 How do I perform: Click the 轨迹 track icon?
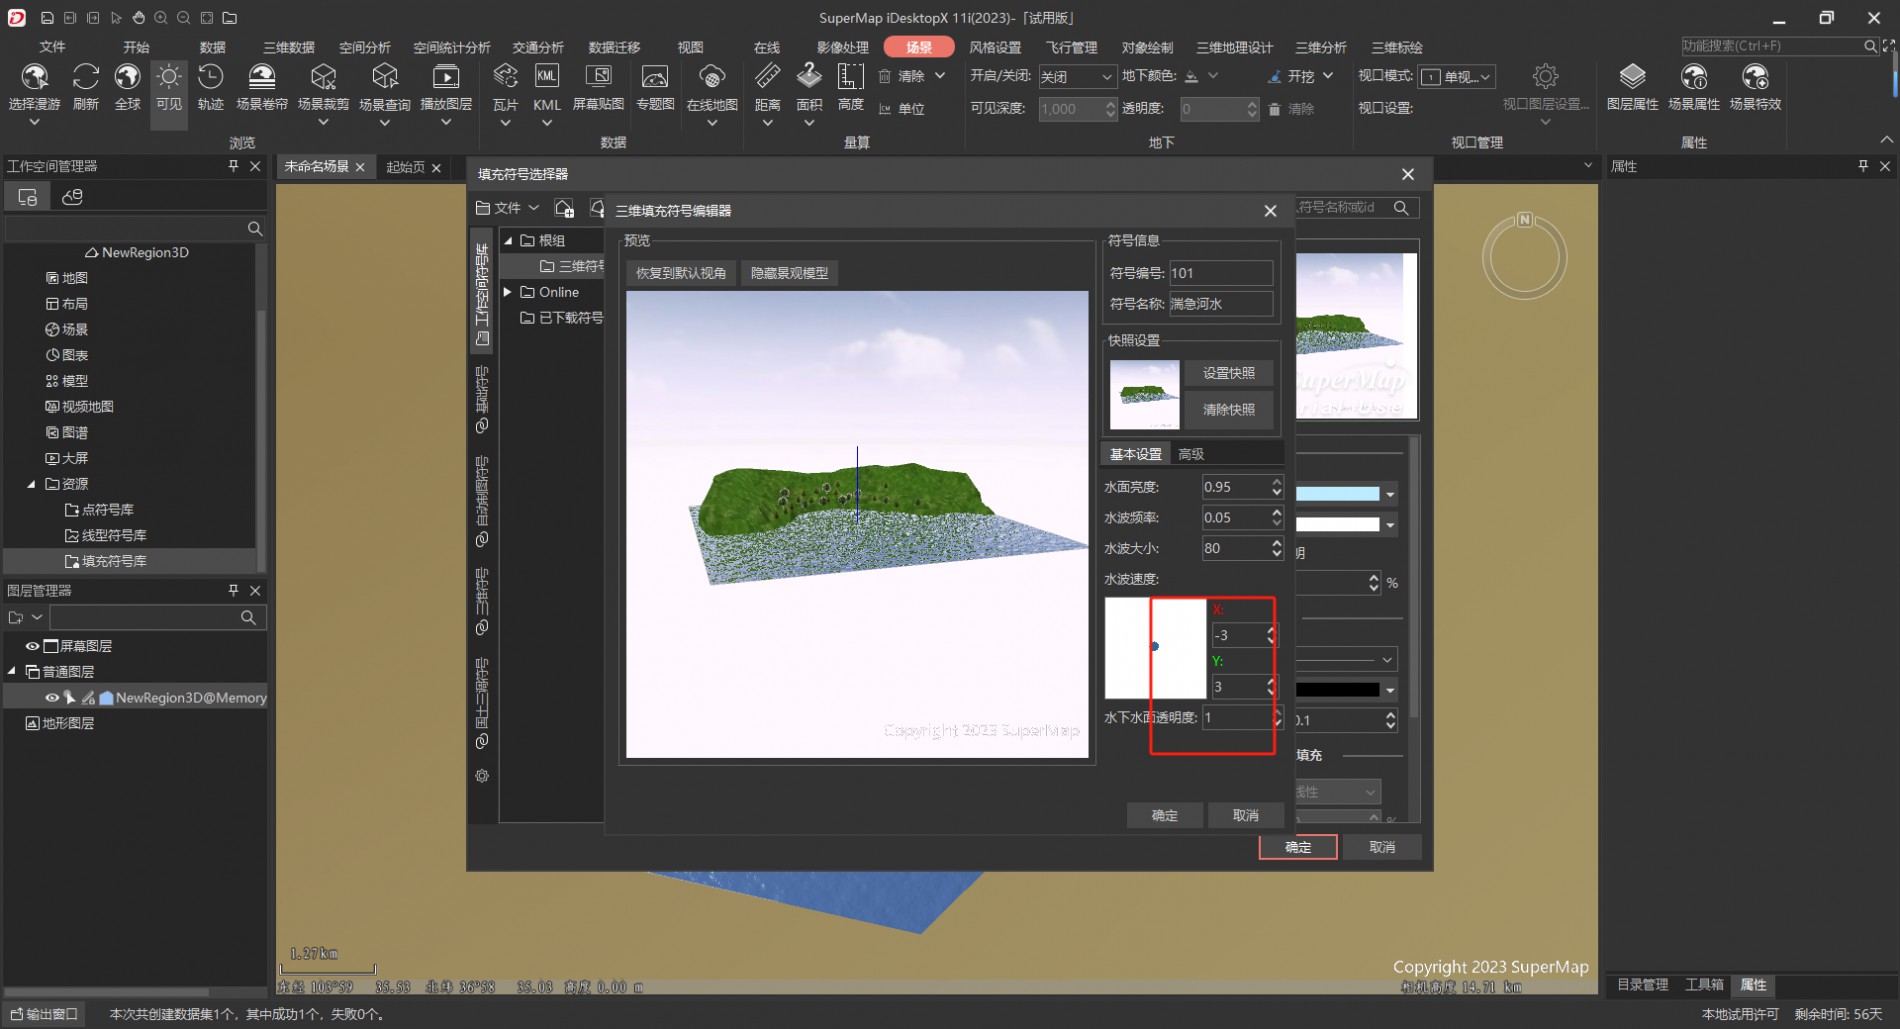click(x=210, y=77)
